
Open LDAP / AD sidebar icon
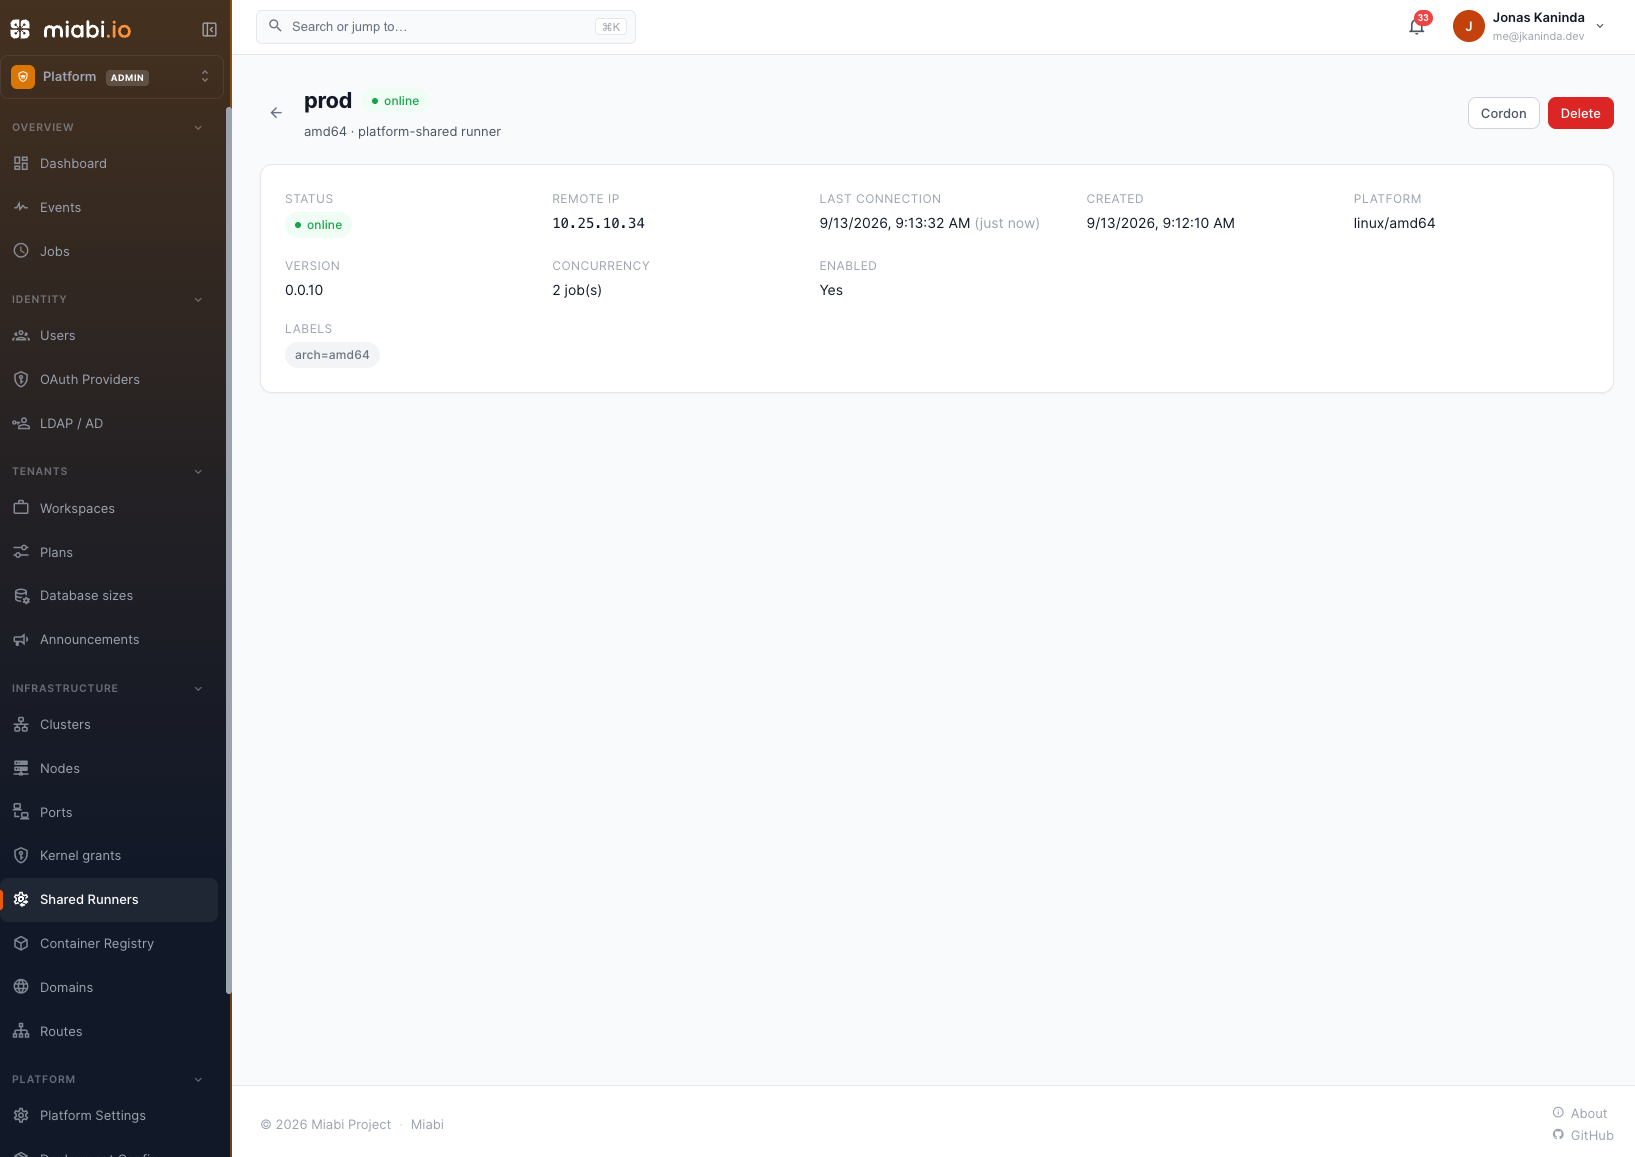21,423
